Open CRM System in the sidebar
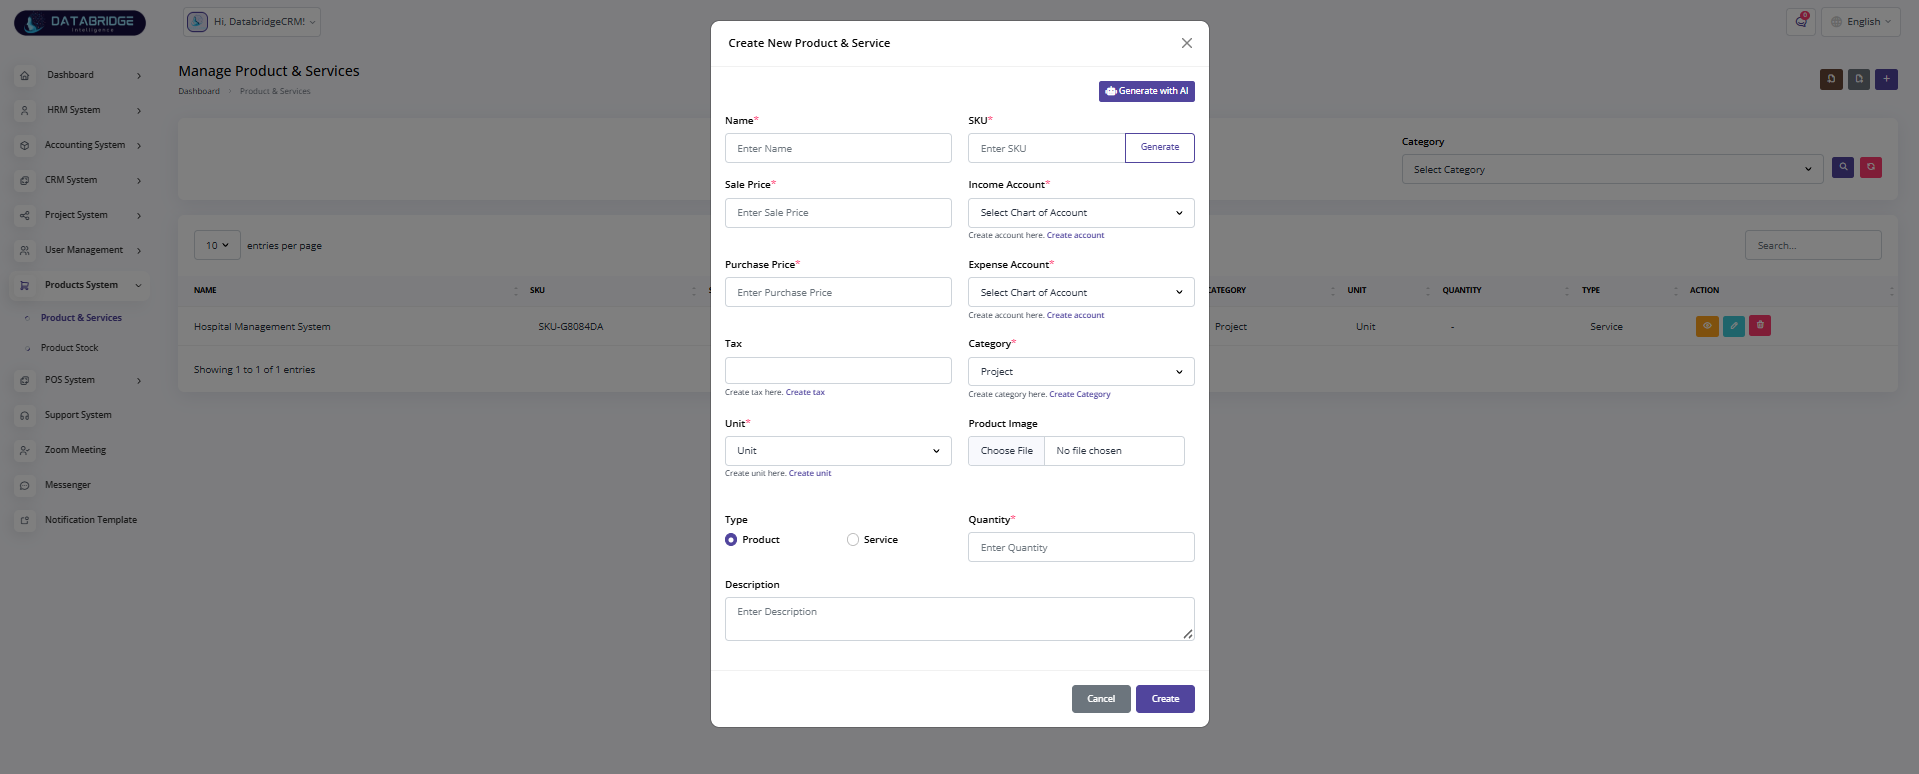This screenshot has height=774, width=1919. [x=80, y=180]
